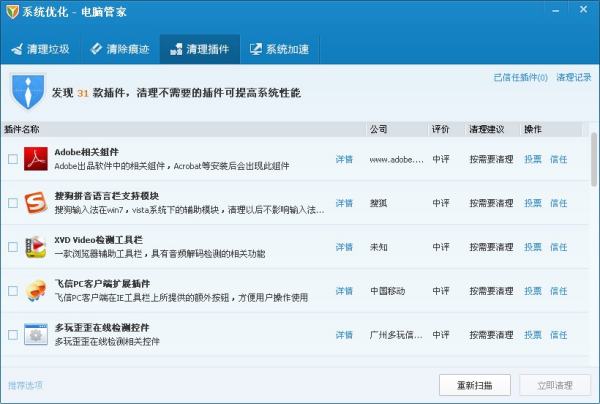This screenshot has height=404, width=600.
Task: Click the www.adobe... company cell
Action: click(x=396, y=160)
